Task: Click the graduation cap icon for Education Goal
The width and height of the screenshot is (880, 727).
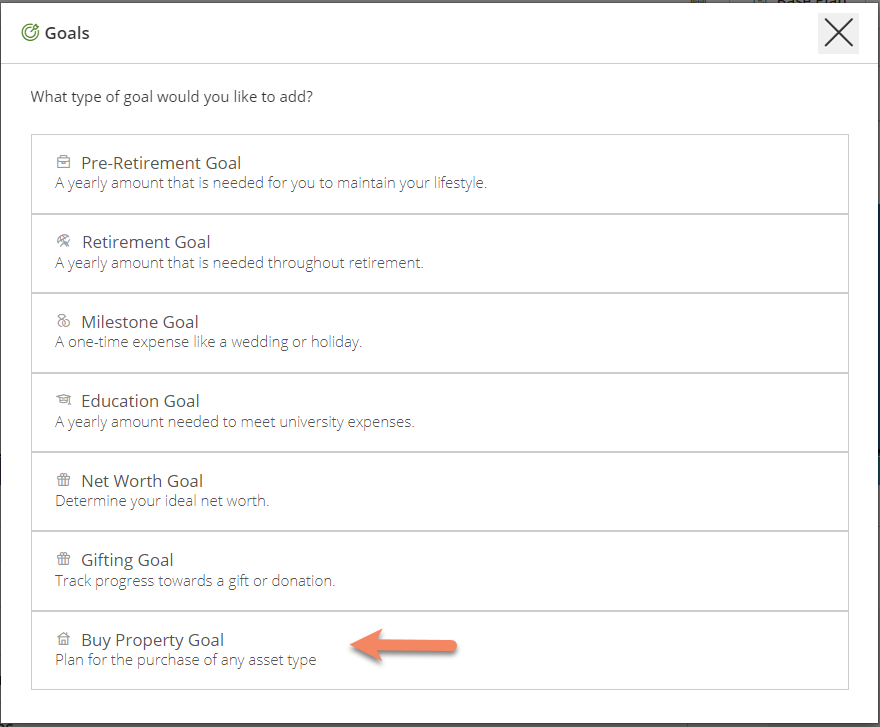Action: coord(64,400)
